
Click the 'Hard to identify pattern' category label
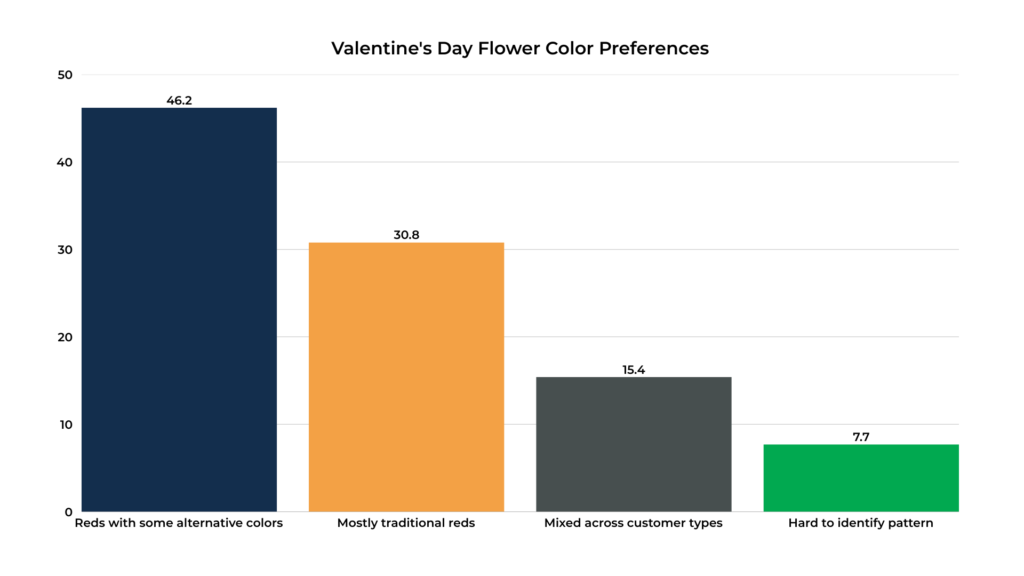pos(860,523)
